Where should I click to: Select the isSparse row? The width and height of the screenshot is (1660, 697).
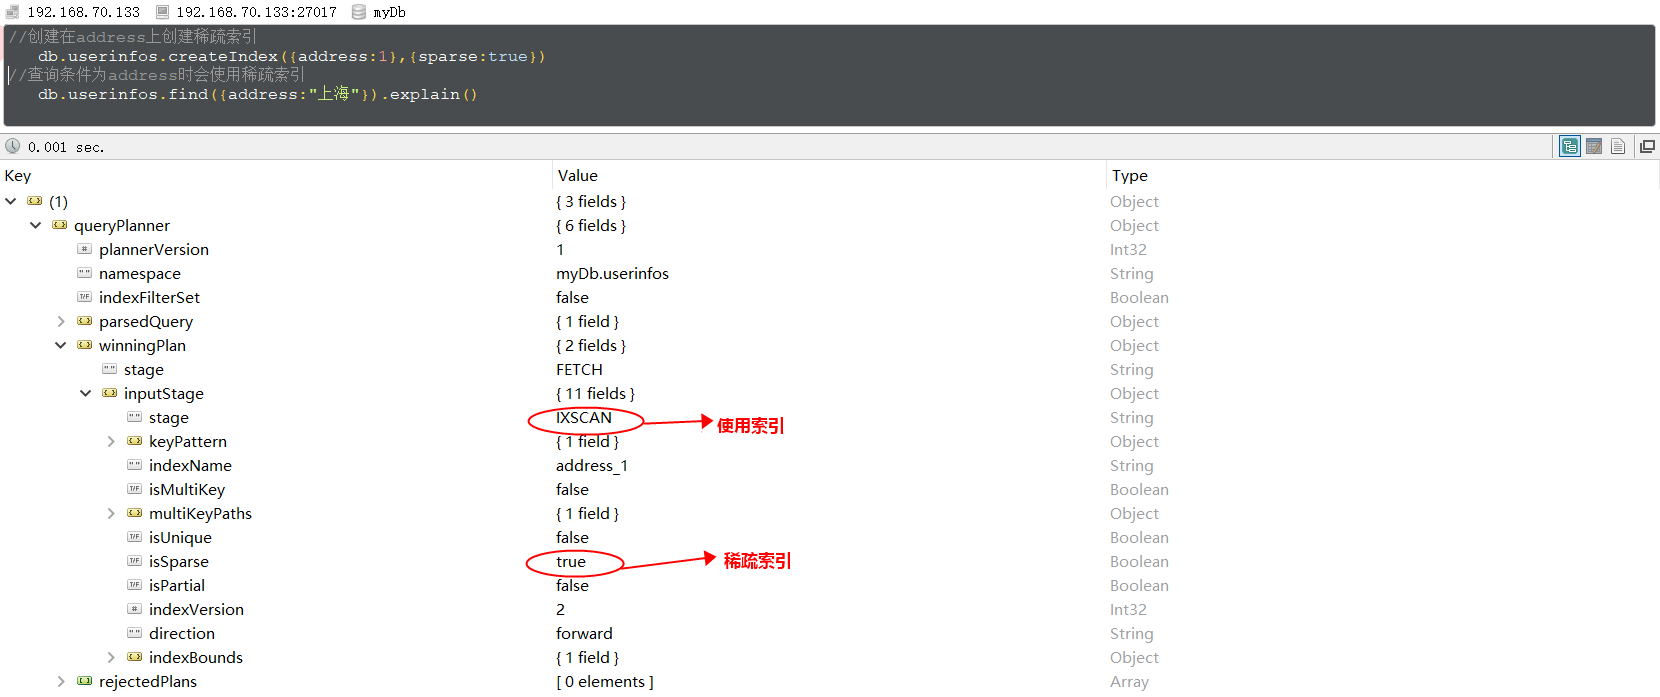click(179, 562)
